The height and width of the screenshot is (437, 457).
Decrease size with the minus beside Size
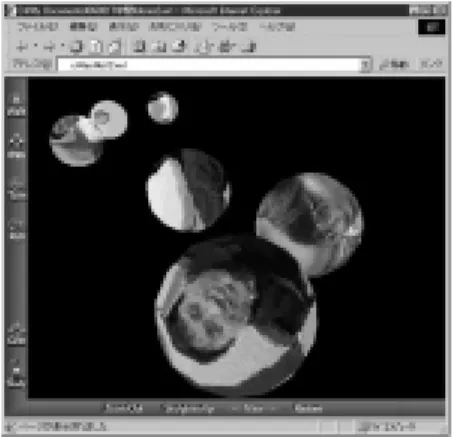[235, 408]
